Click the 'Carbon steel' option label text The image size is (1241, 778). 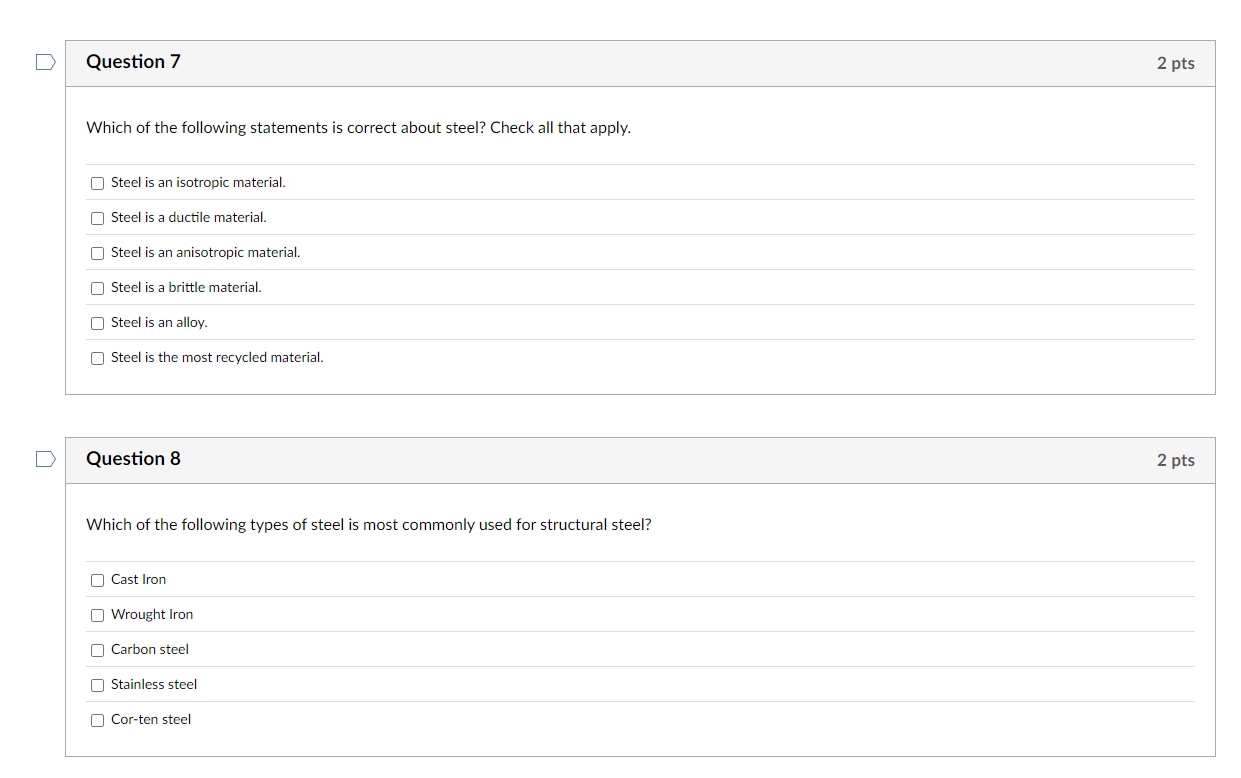coord(149,649)
